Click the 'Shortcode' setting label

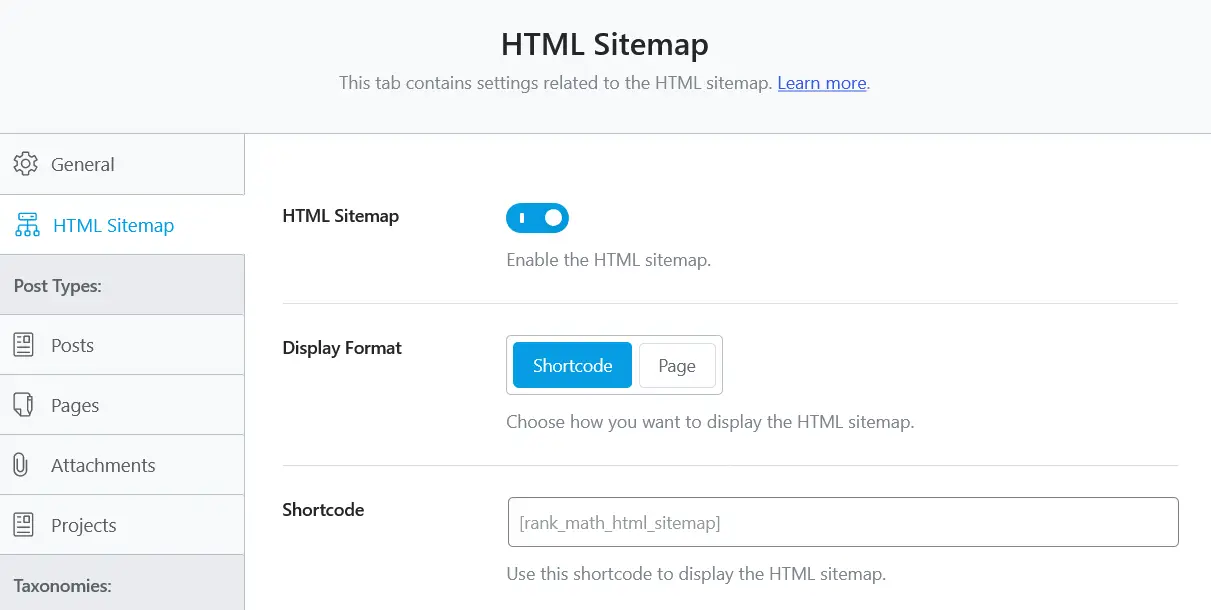pyautogui.click(x=323, y=510)
